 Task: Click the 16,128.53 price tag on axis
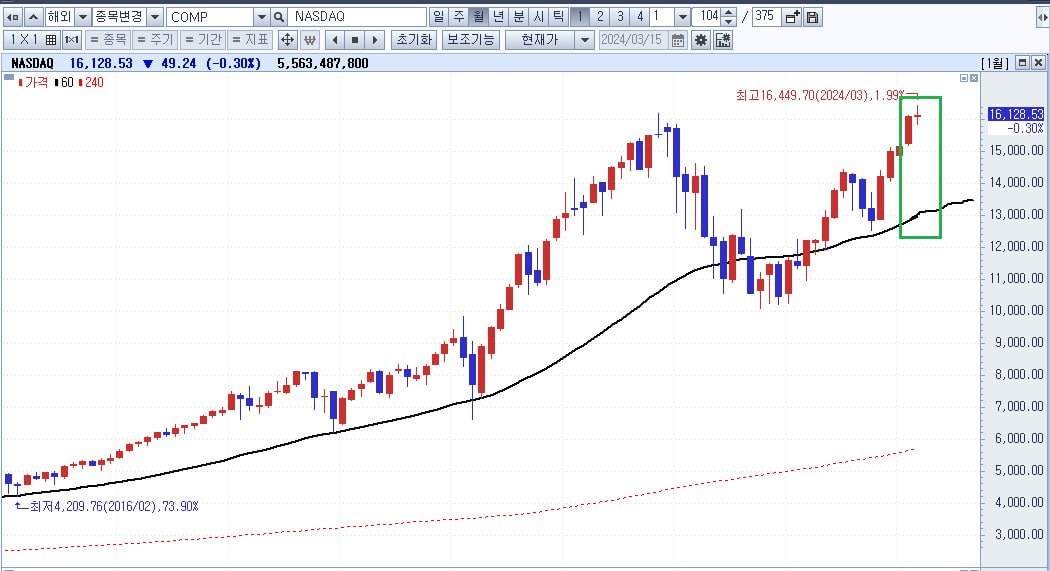[x=1016, y=114]
